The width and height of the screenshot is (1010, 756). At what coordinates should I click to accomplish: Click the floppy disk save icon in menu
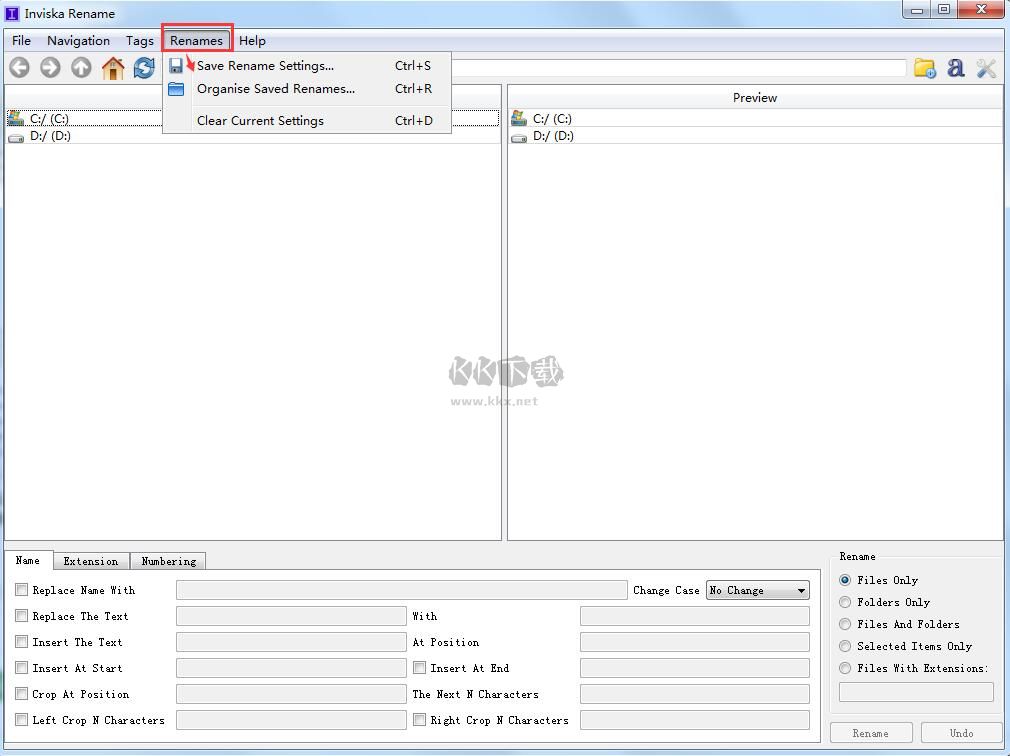pos(176,65)
